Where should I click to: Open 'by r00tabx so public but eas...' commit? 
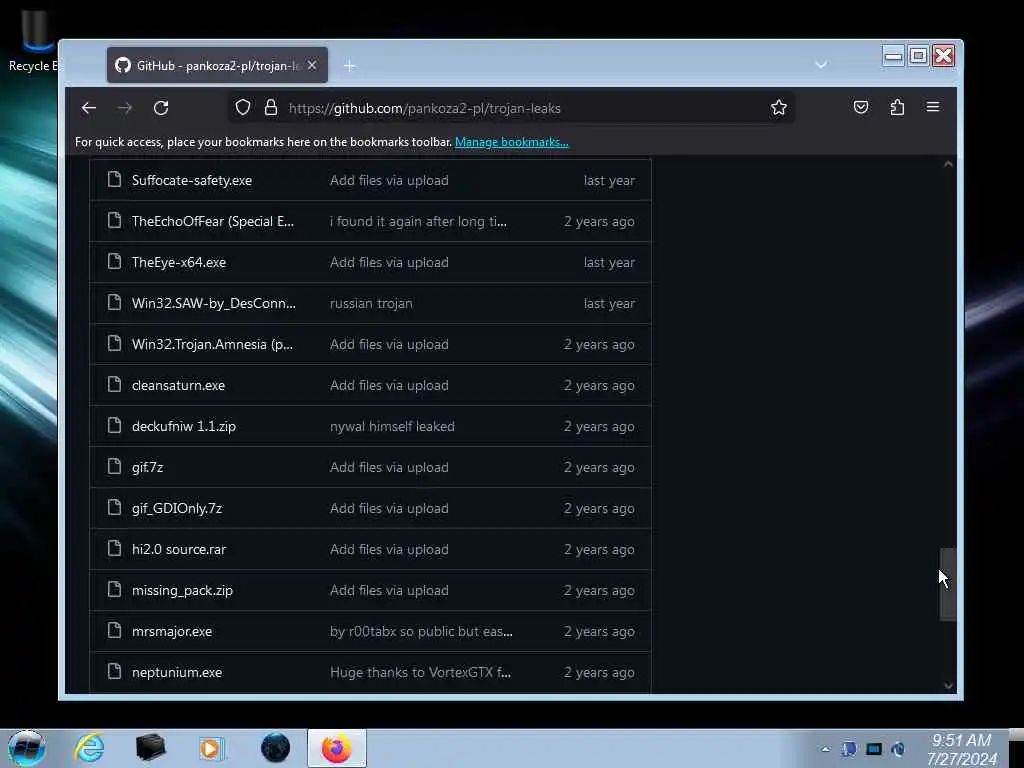(421, 632)
